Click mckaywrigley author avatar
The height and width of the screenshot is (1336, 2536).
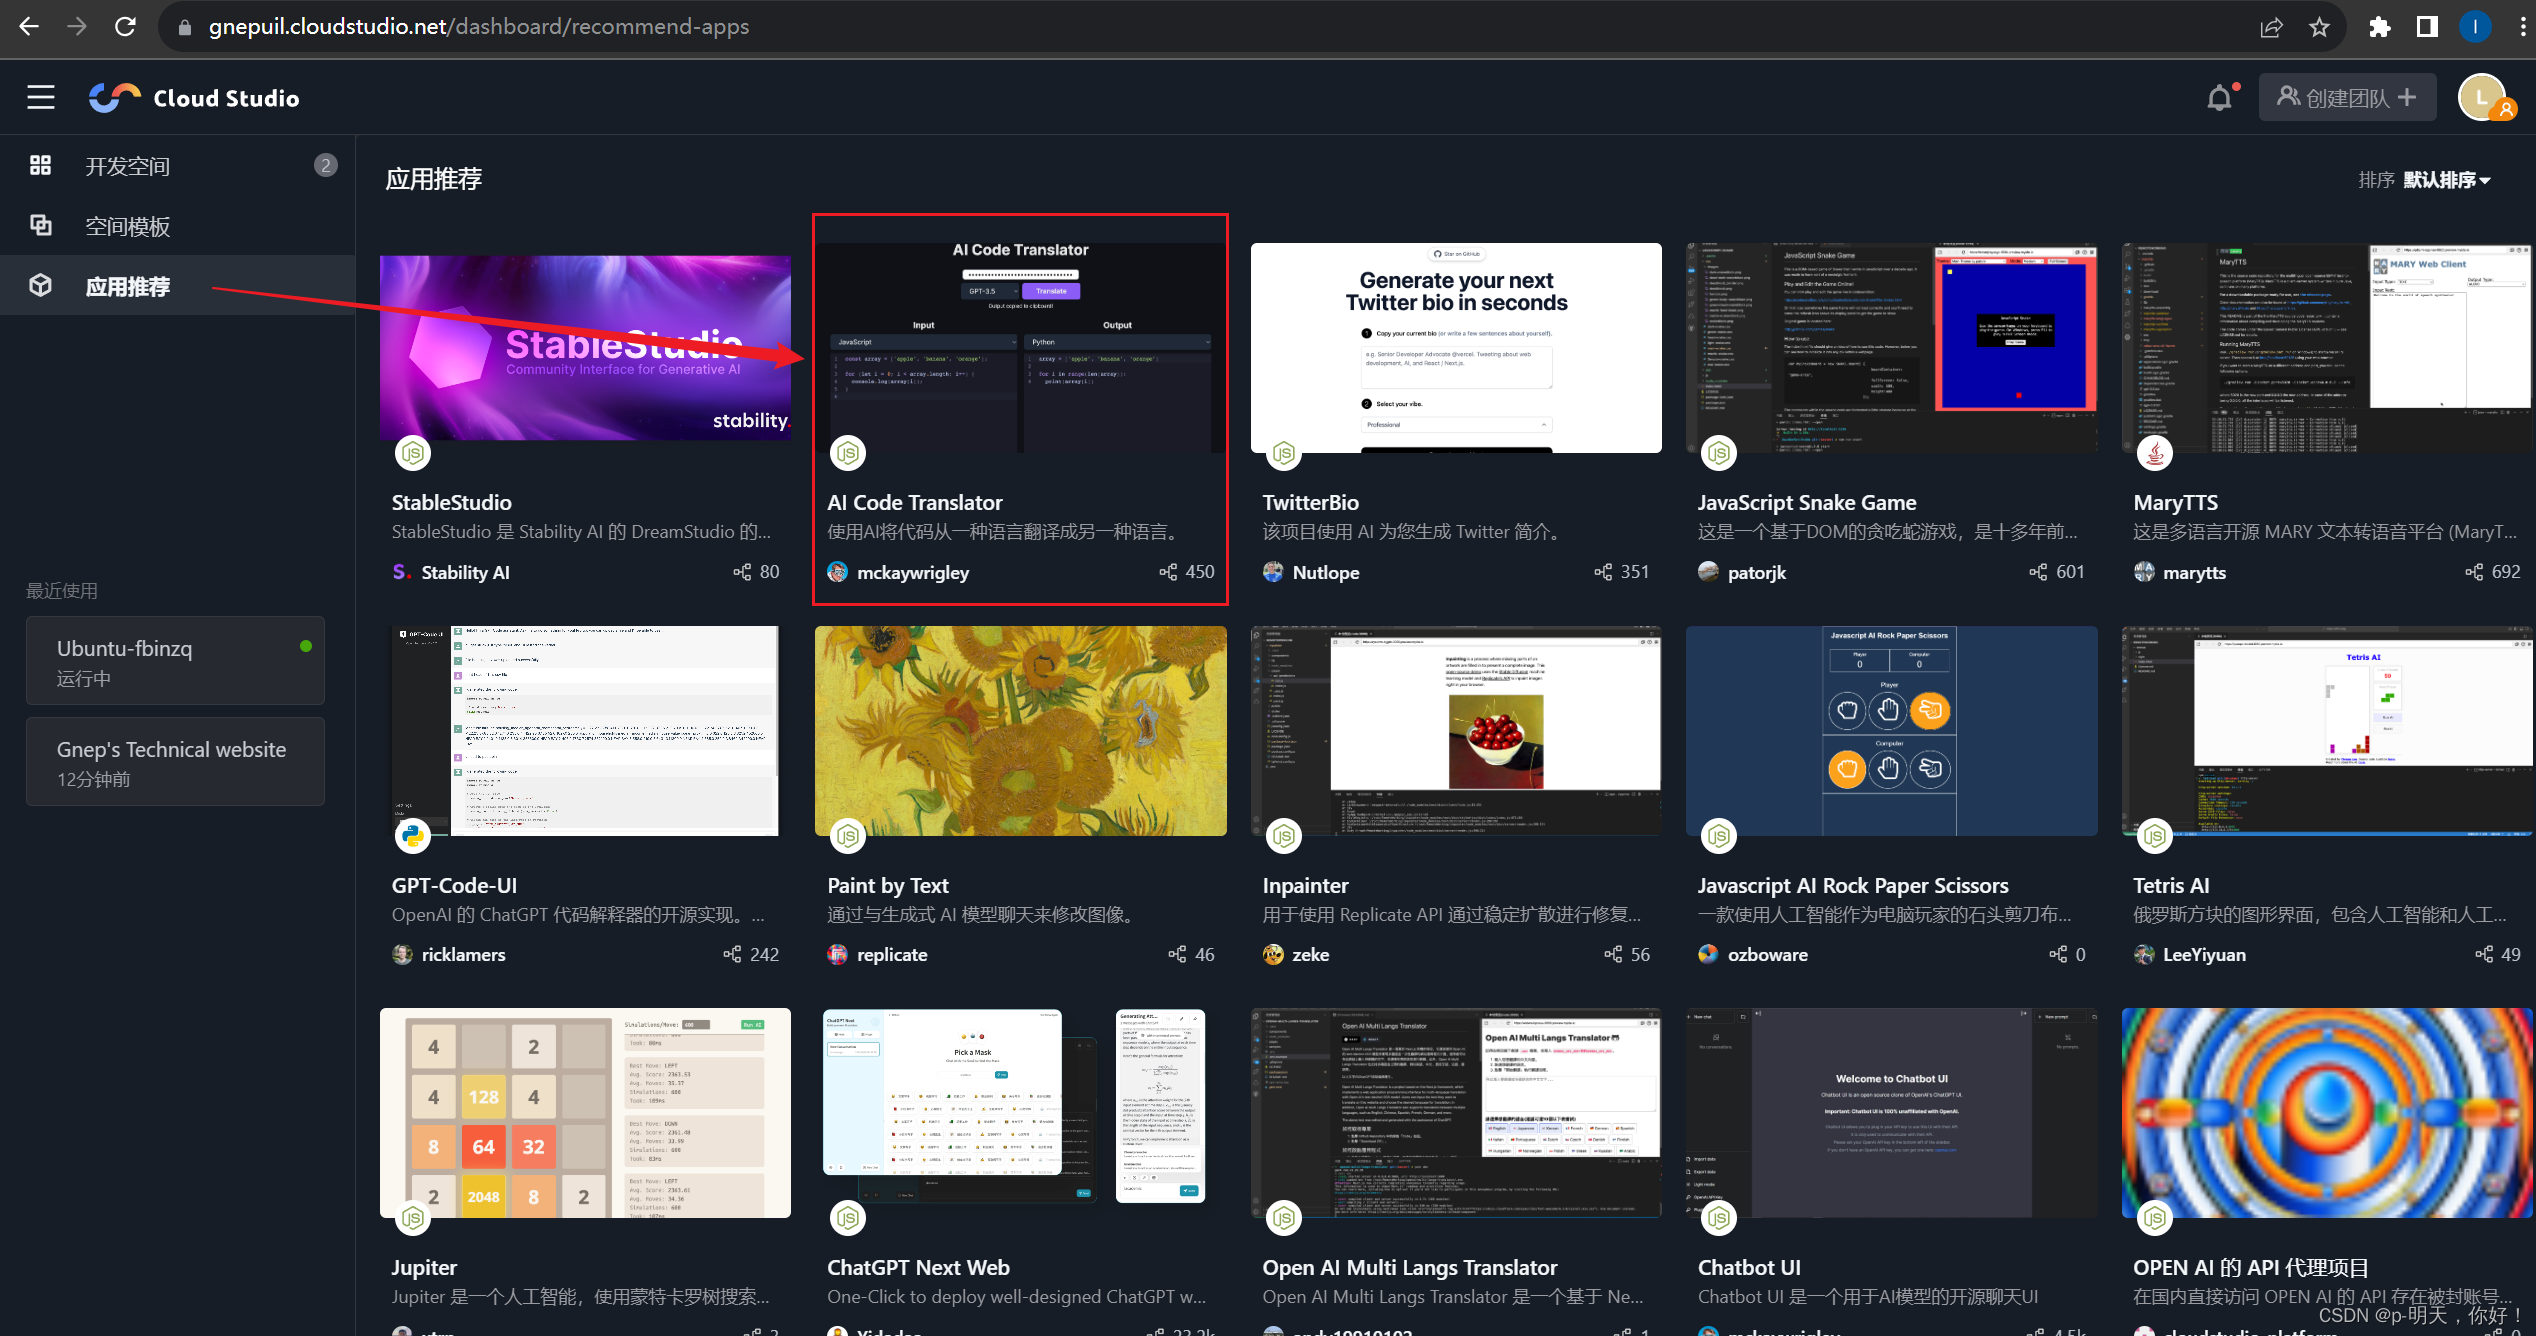tap(838, 572)
